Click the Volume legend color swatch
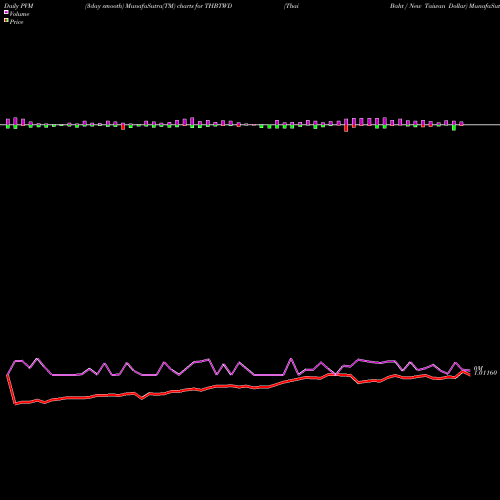The height and width of the screenshot is (500, 500). pyautogui.click(x=6, y=12)
